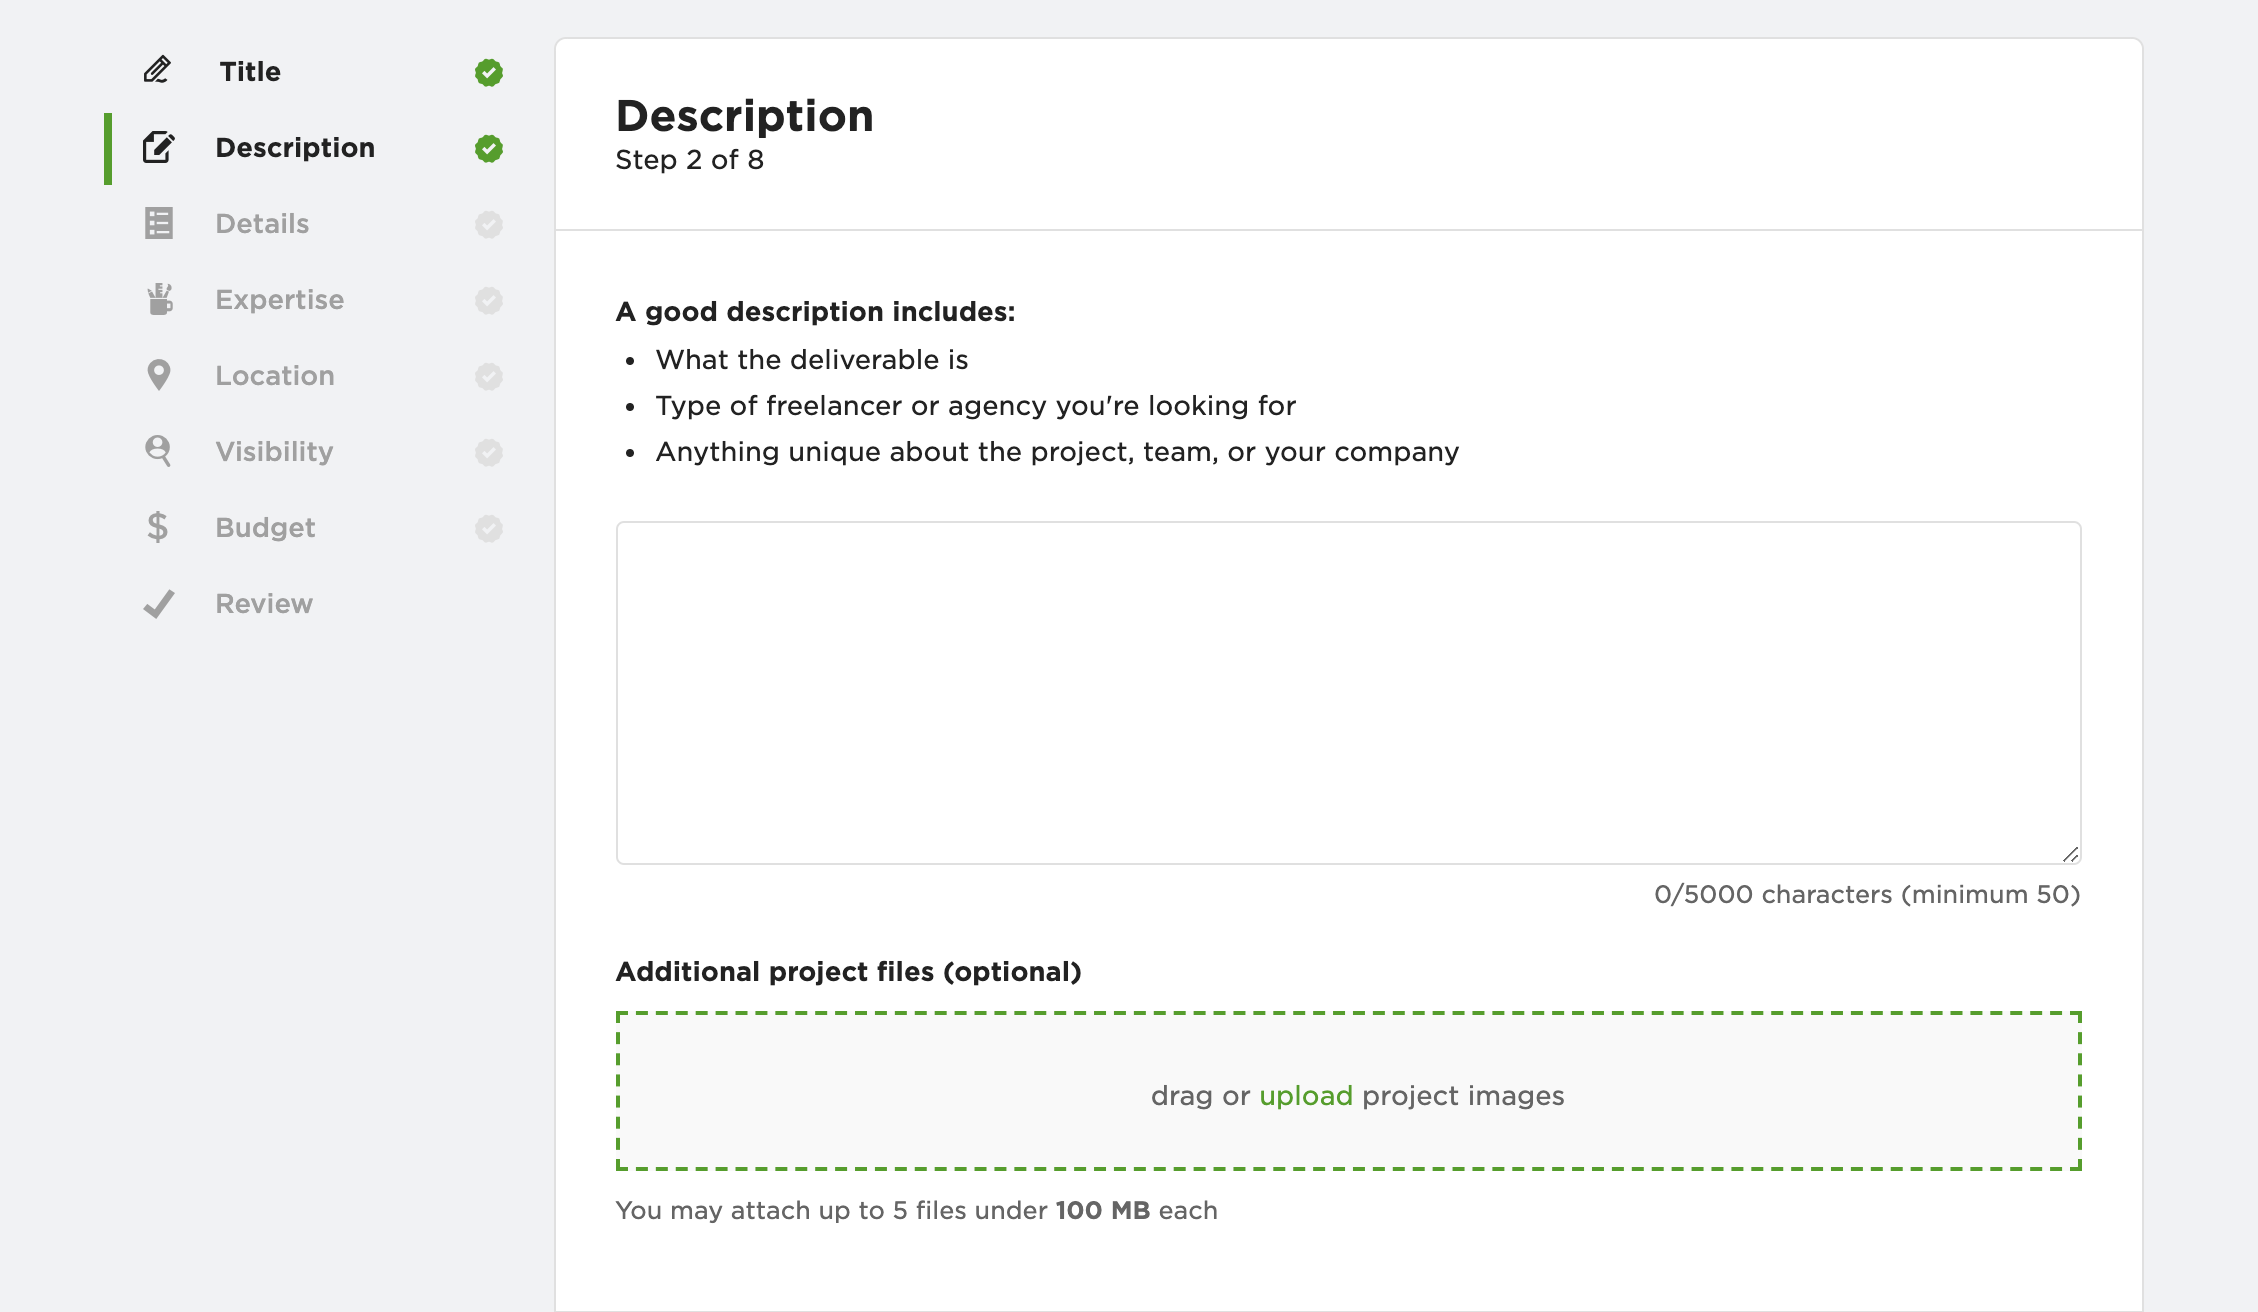
Task: Click the gray status check beside Expertise
Action: tap(488, 300)
